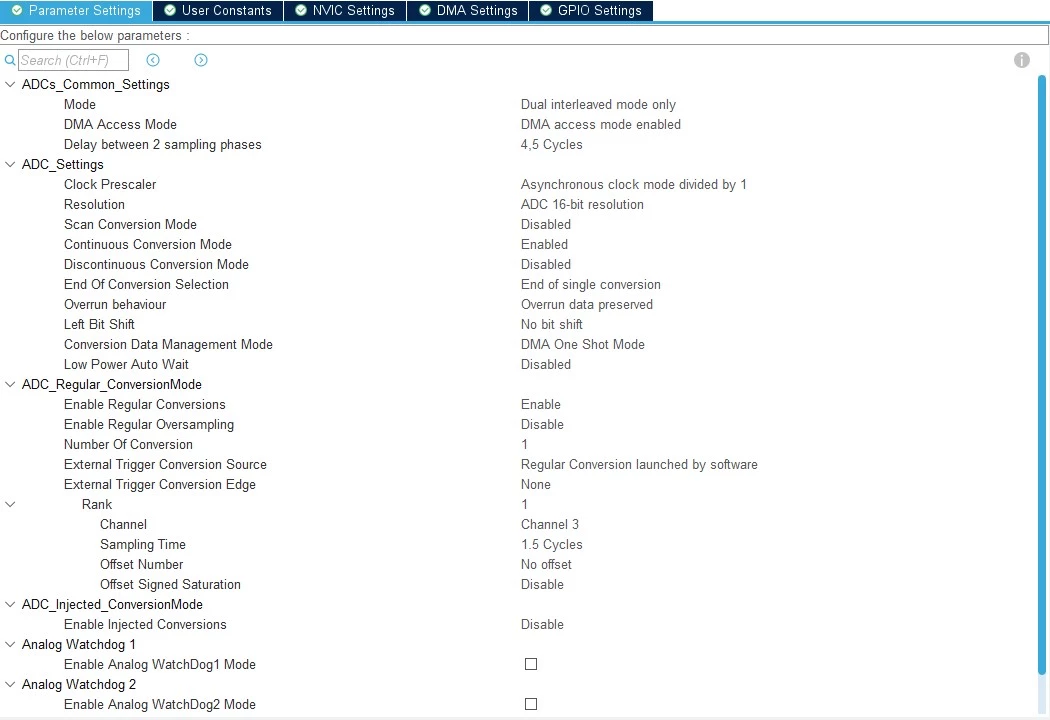Collapse ADC_Regular_ConversionMode group
Viewport: 1050px width, 720px height.
[x=10, y=384]
